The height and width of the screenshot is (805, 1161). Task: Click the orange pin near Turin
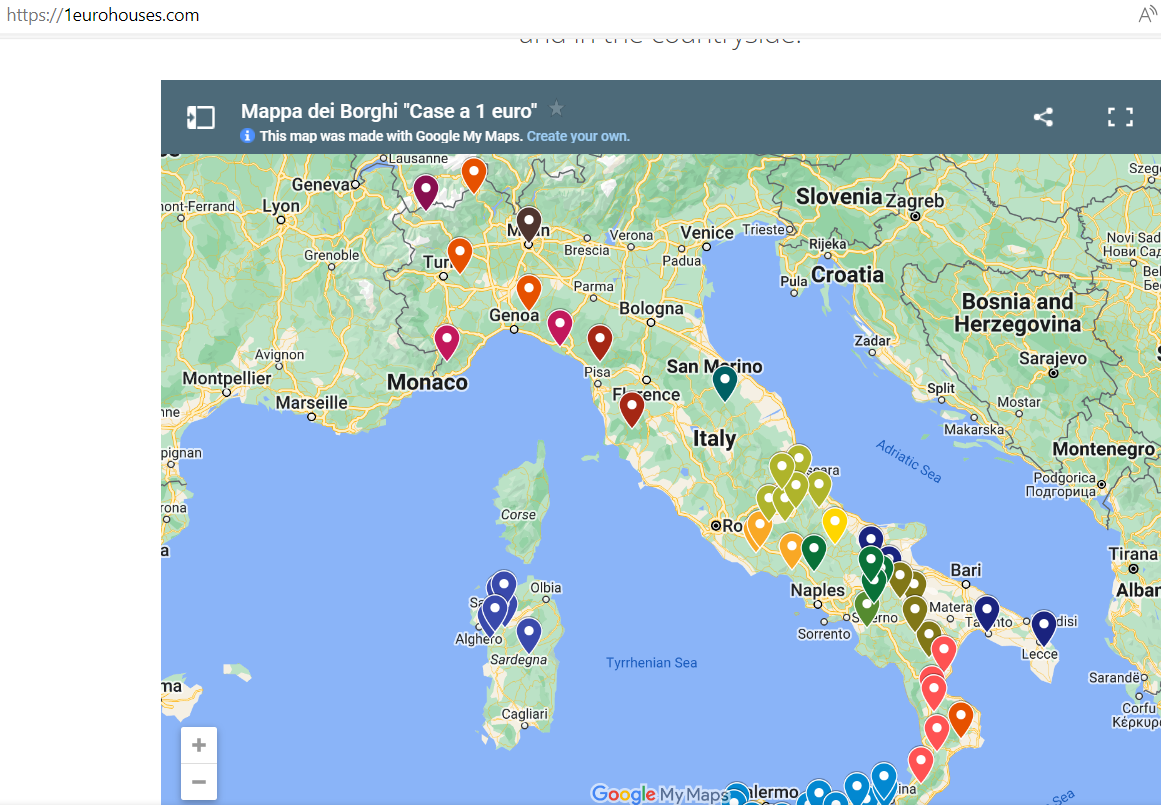coord(459,254)
